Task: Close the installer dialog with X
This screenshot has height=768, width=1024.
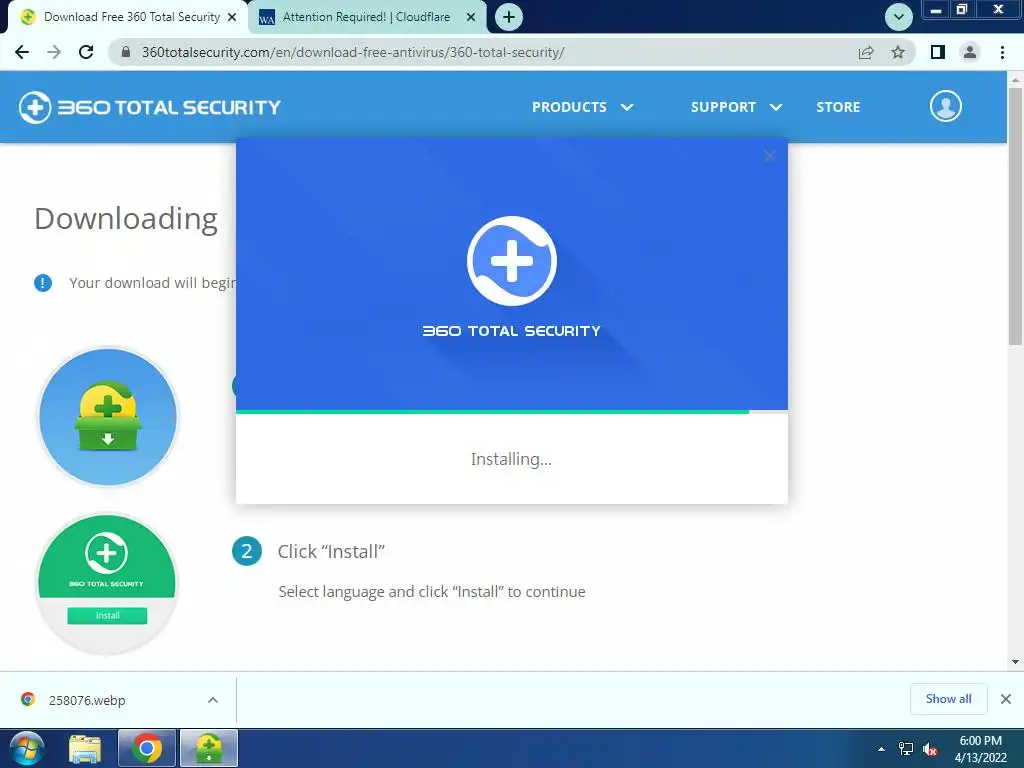Action: [769, 155]
